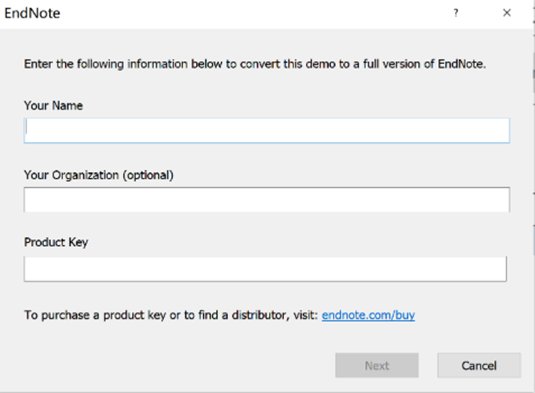Select the Product Key entry field
Screen dimensions: 535x393
pos(265,269)
